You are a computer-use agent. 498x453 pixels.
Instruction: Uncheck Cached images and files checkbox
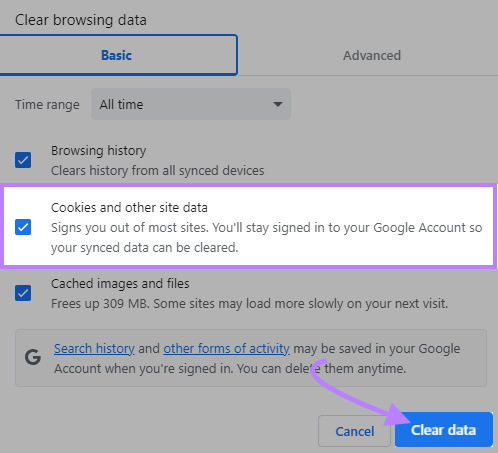point(23,293)
